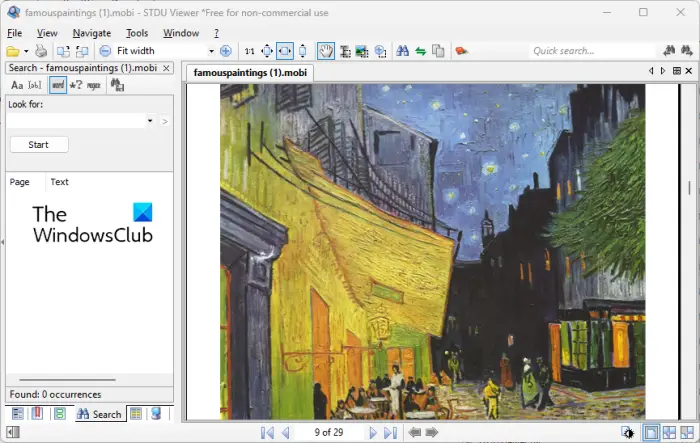
Task: Open the File menu
Action: pos(14,33)
